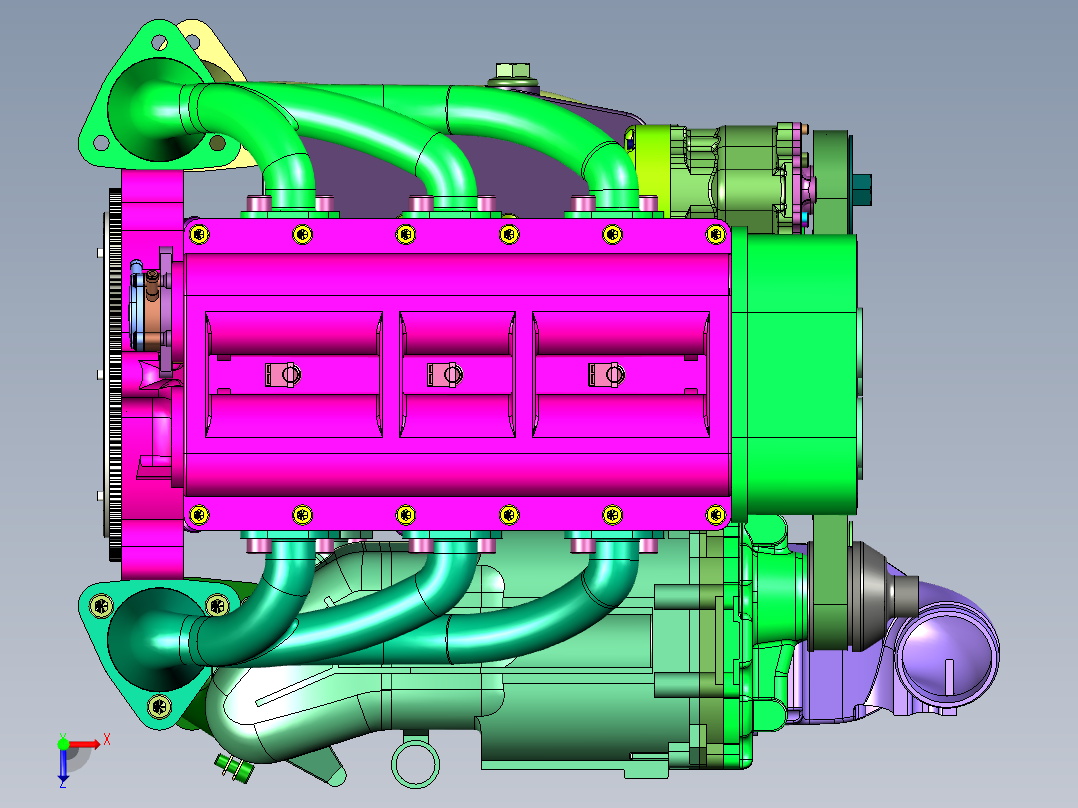The height and width of the screenshot is (808, 1078).
Task: Click the green Y axis dot of the triad
Action: point(63,744)
